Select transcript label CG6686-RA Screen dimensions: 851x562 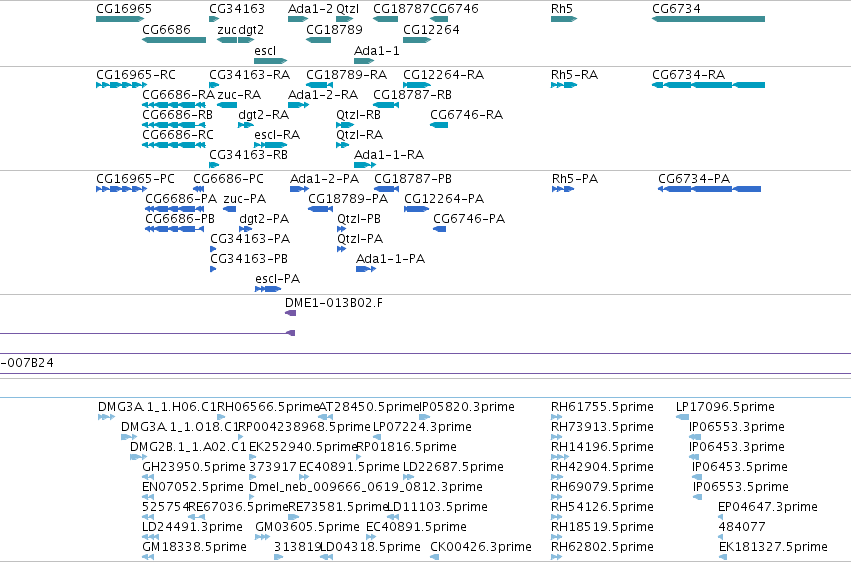[179, 95]
